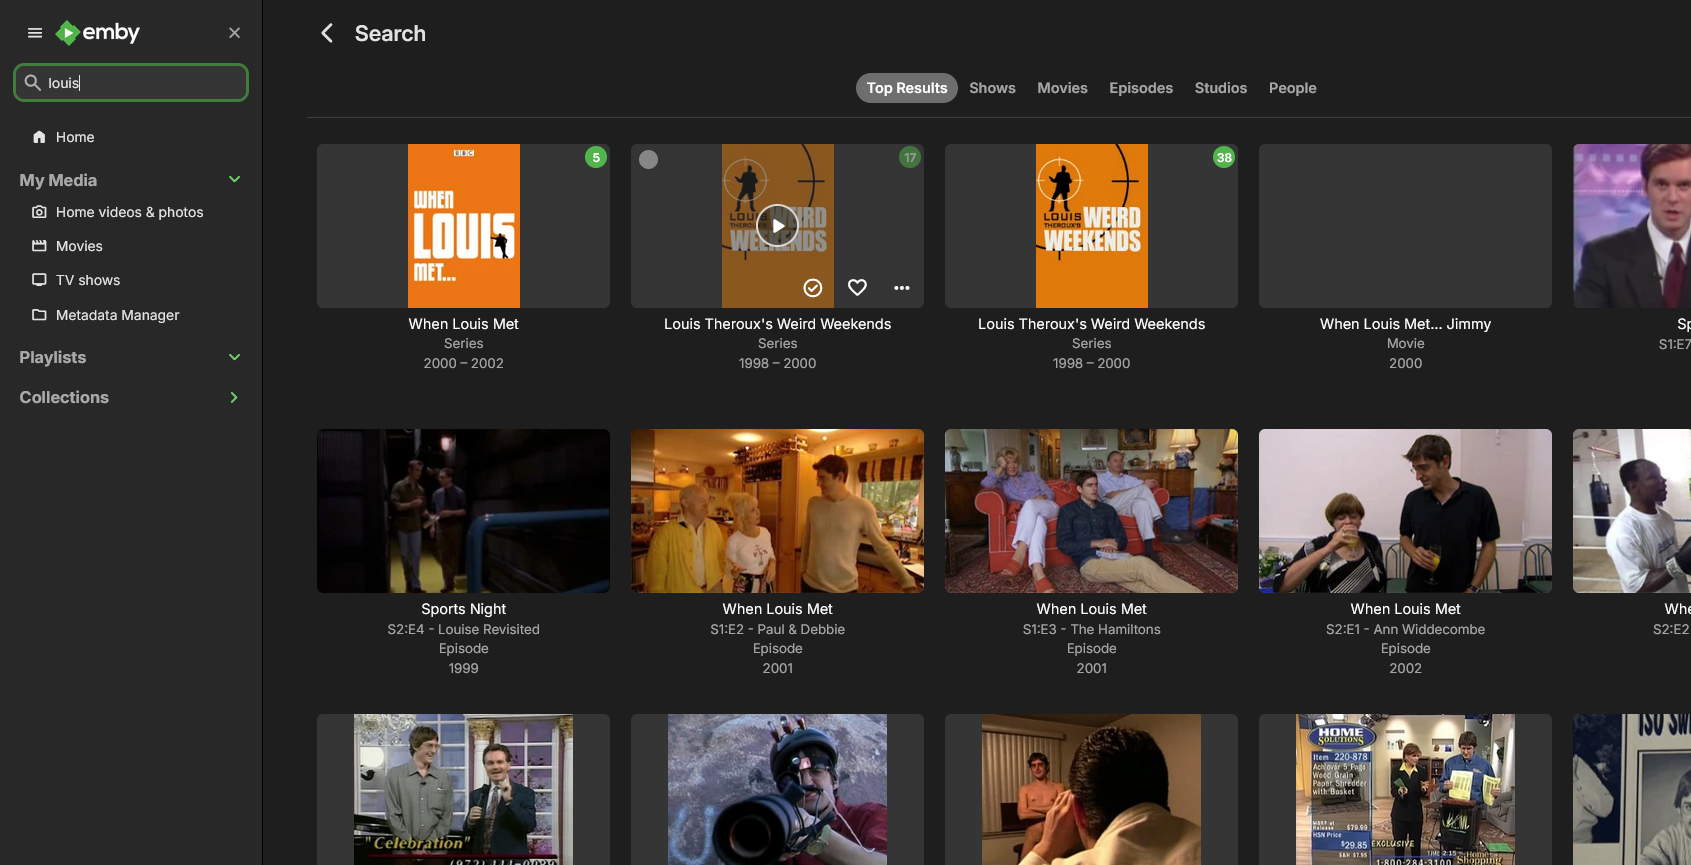Clear the search with the X icon

pyautogui.click(x=234, y=33)
